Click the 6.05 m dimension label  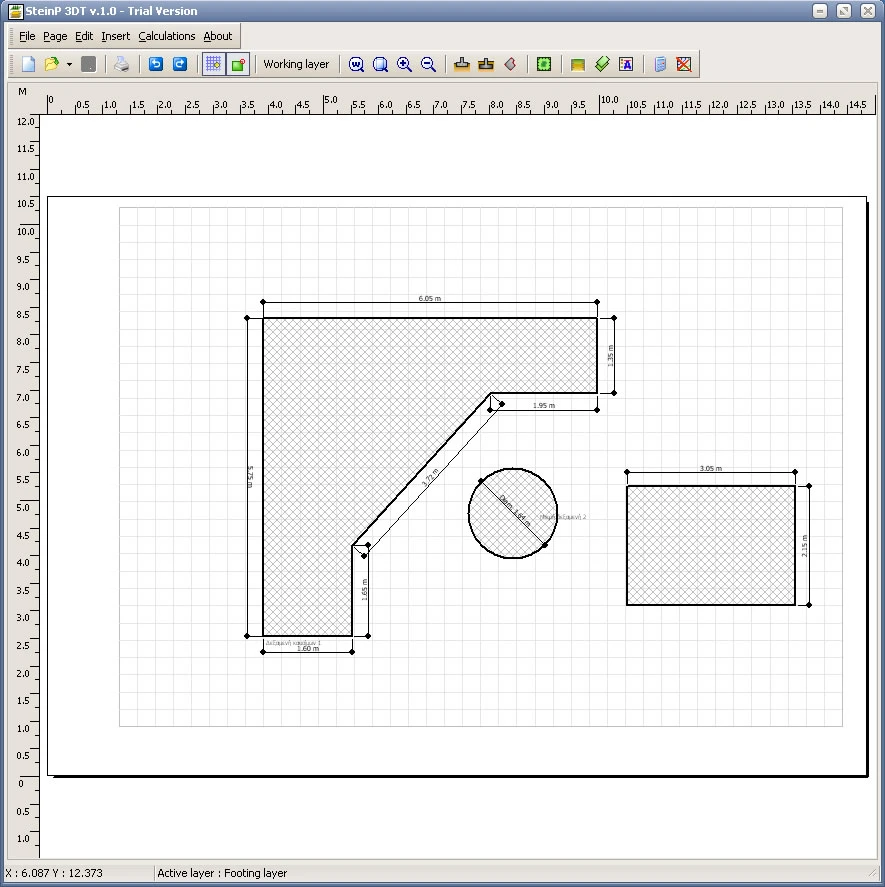(x=429, y=298)
